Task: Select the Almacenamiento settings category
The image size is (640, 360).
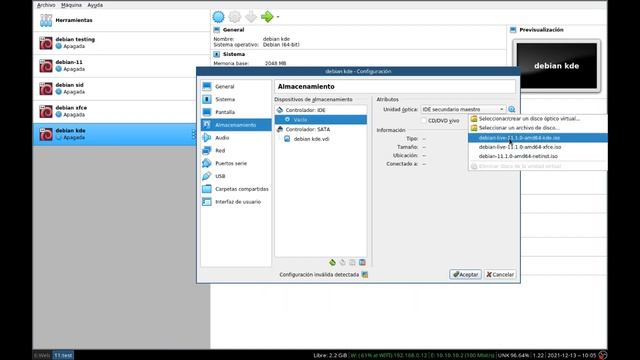Action: 236,125
